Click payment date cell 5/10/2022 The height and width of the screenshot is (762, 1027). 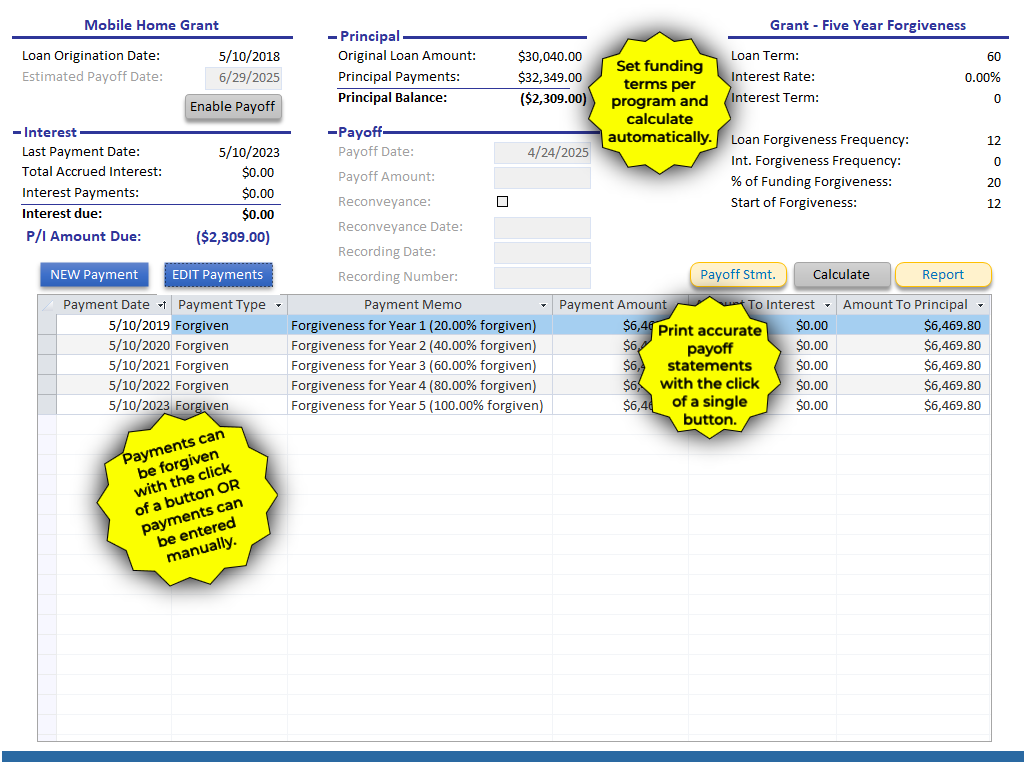115,385
